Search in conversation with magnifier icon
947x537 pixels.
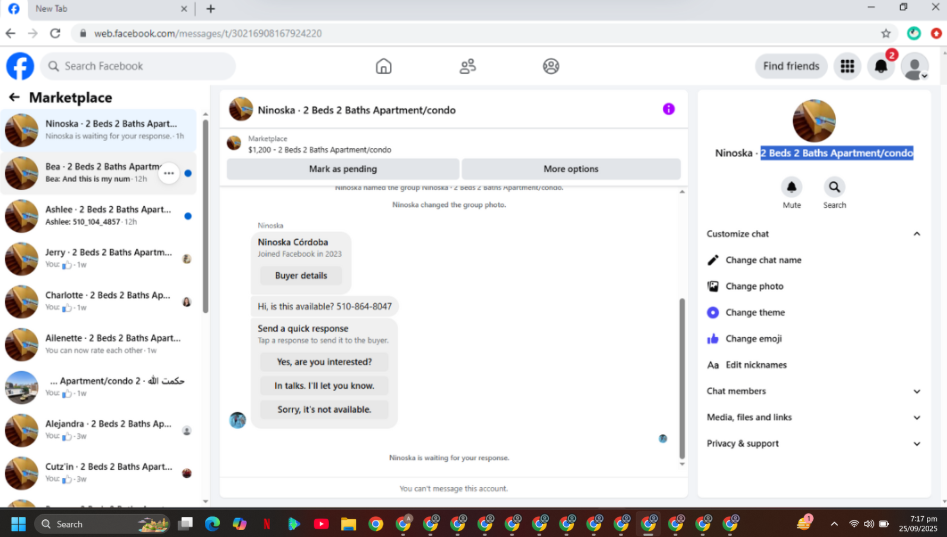pyautogui.click(x=834, y=187)
